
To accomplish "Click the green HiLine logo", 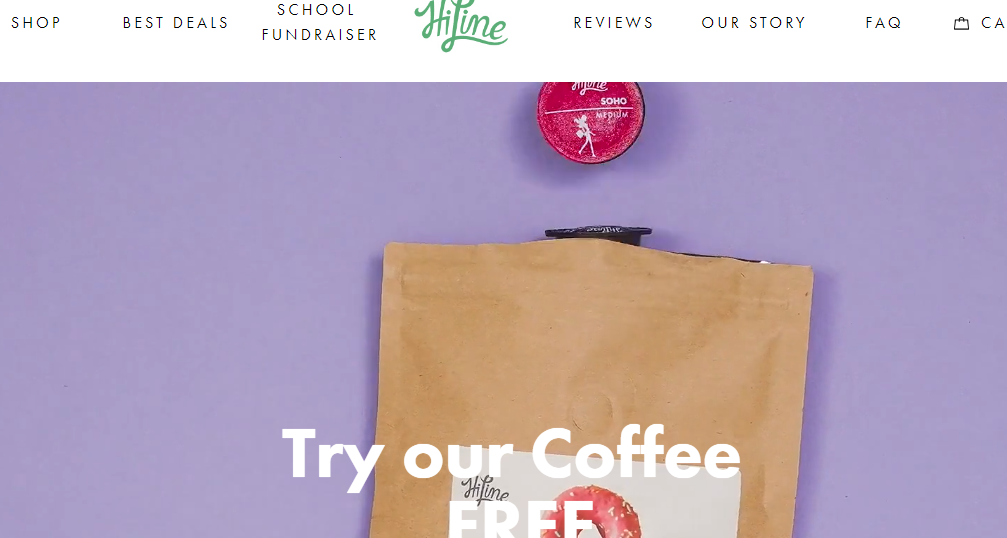I will click(x=461, y=25).
